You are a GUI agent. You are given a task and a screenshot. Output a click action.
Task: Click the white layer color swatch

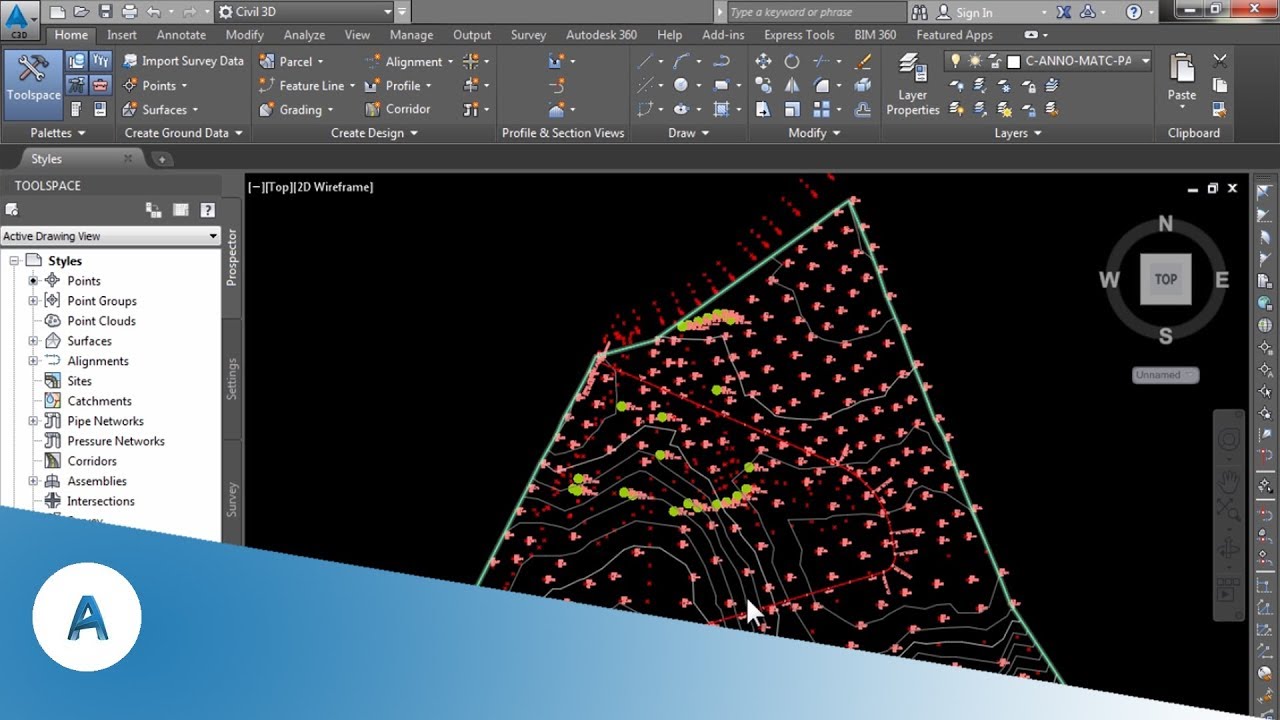coord(1013,61)
